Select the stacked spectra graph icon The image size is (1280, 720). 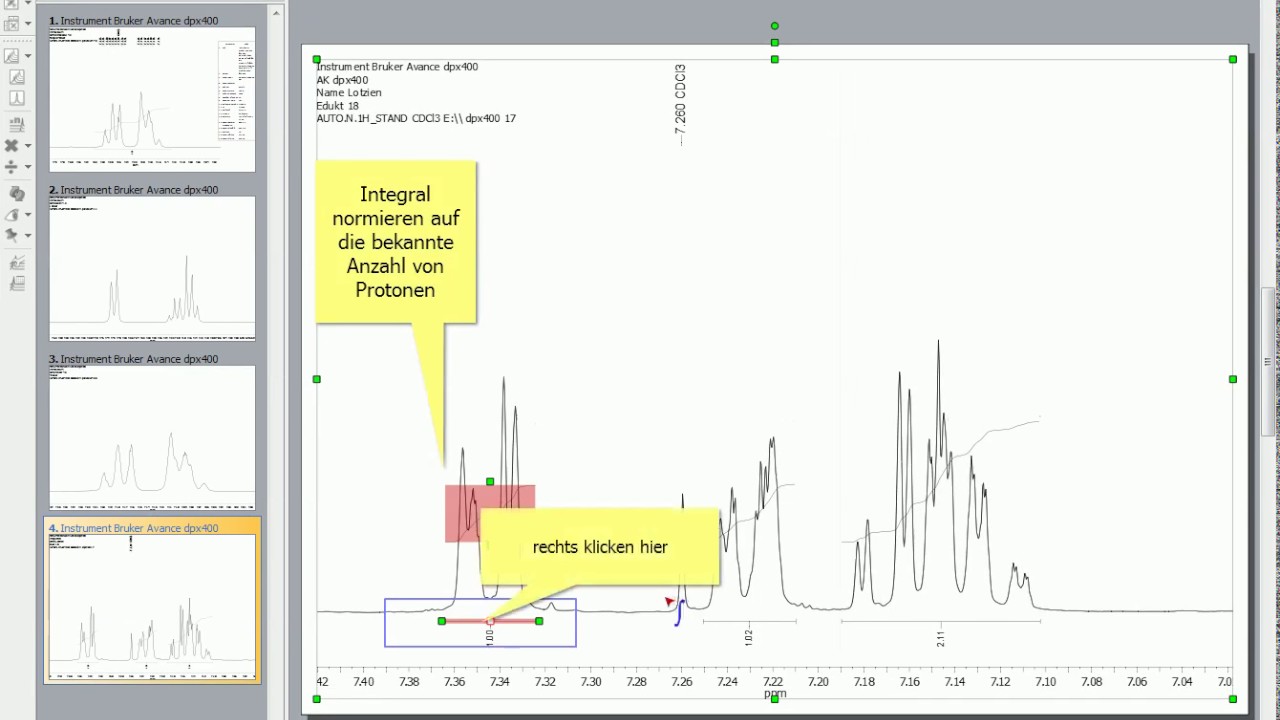click(16, 263)
